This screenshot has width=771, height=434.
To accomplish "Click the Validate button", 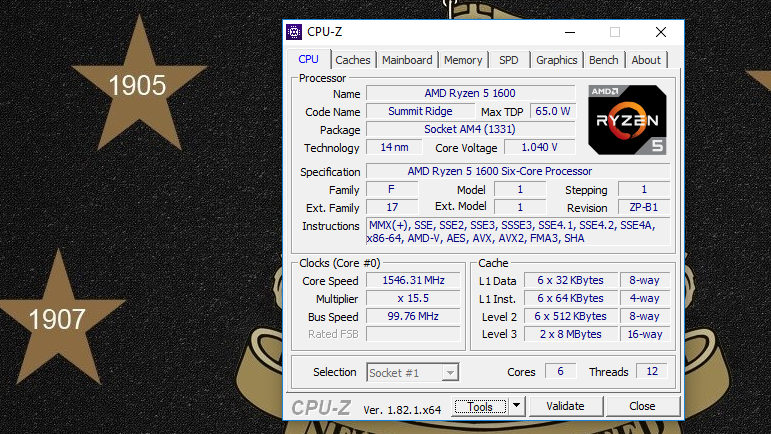I will pos(565,406).
